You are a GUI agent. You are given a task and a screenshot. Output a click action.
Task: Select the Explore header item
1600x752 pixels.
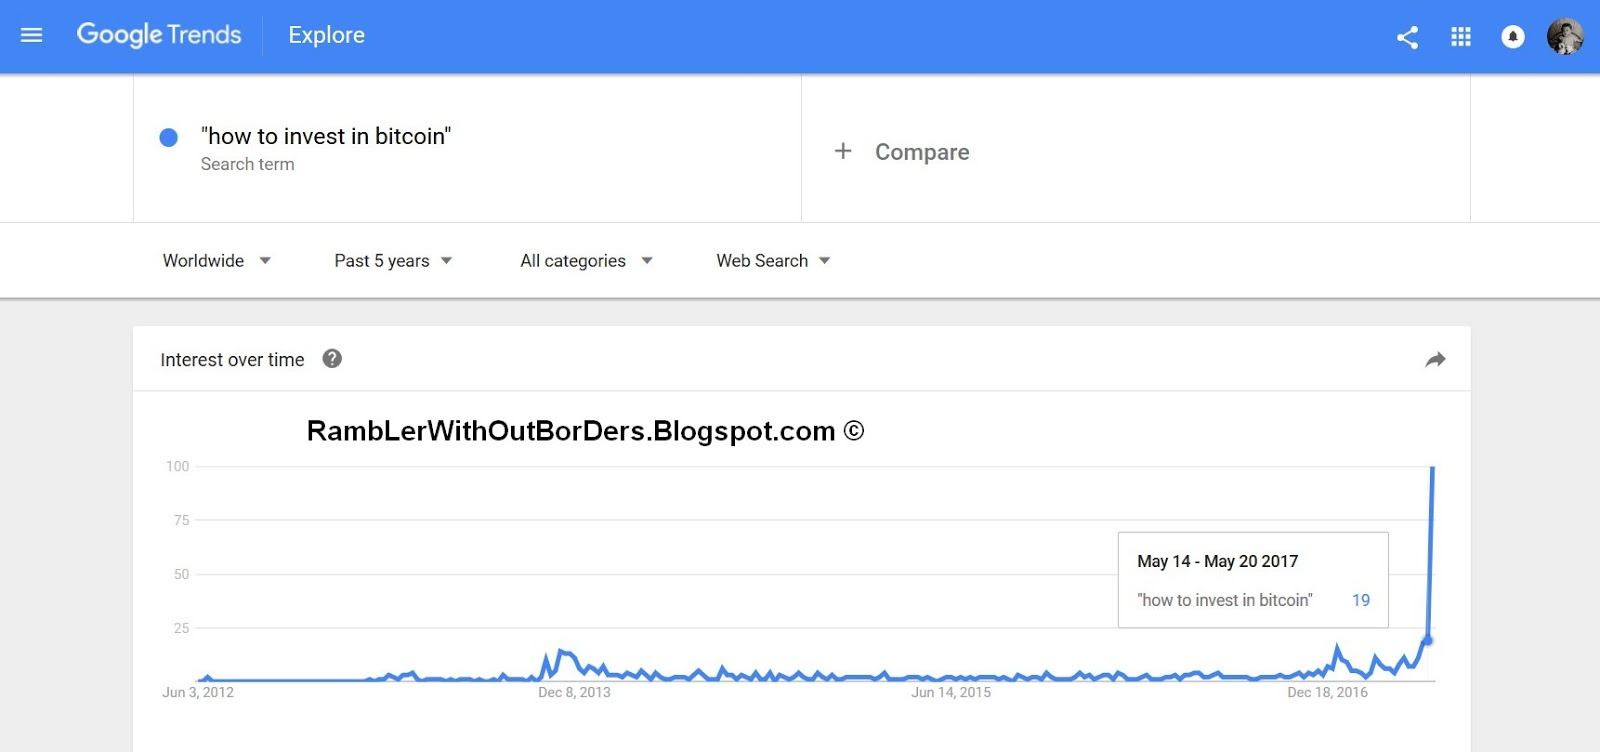click(326, 35)
